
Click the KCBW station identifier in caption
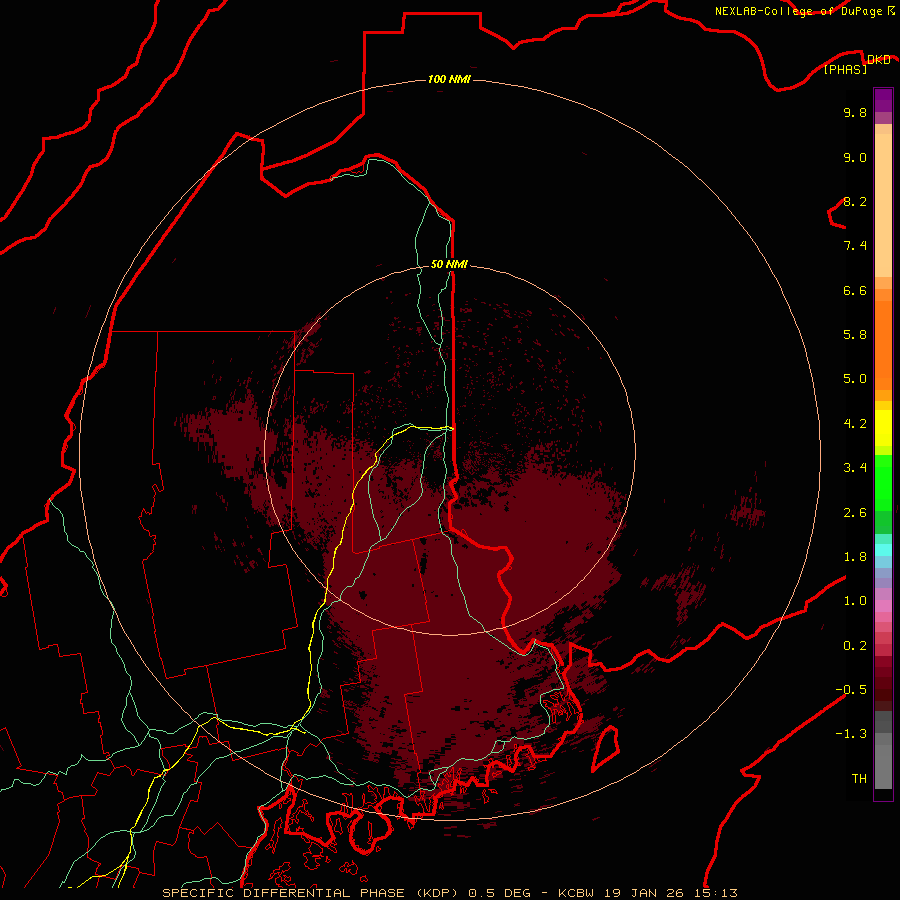point(576,893)
